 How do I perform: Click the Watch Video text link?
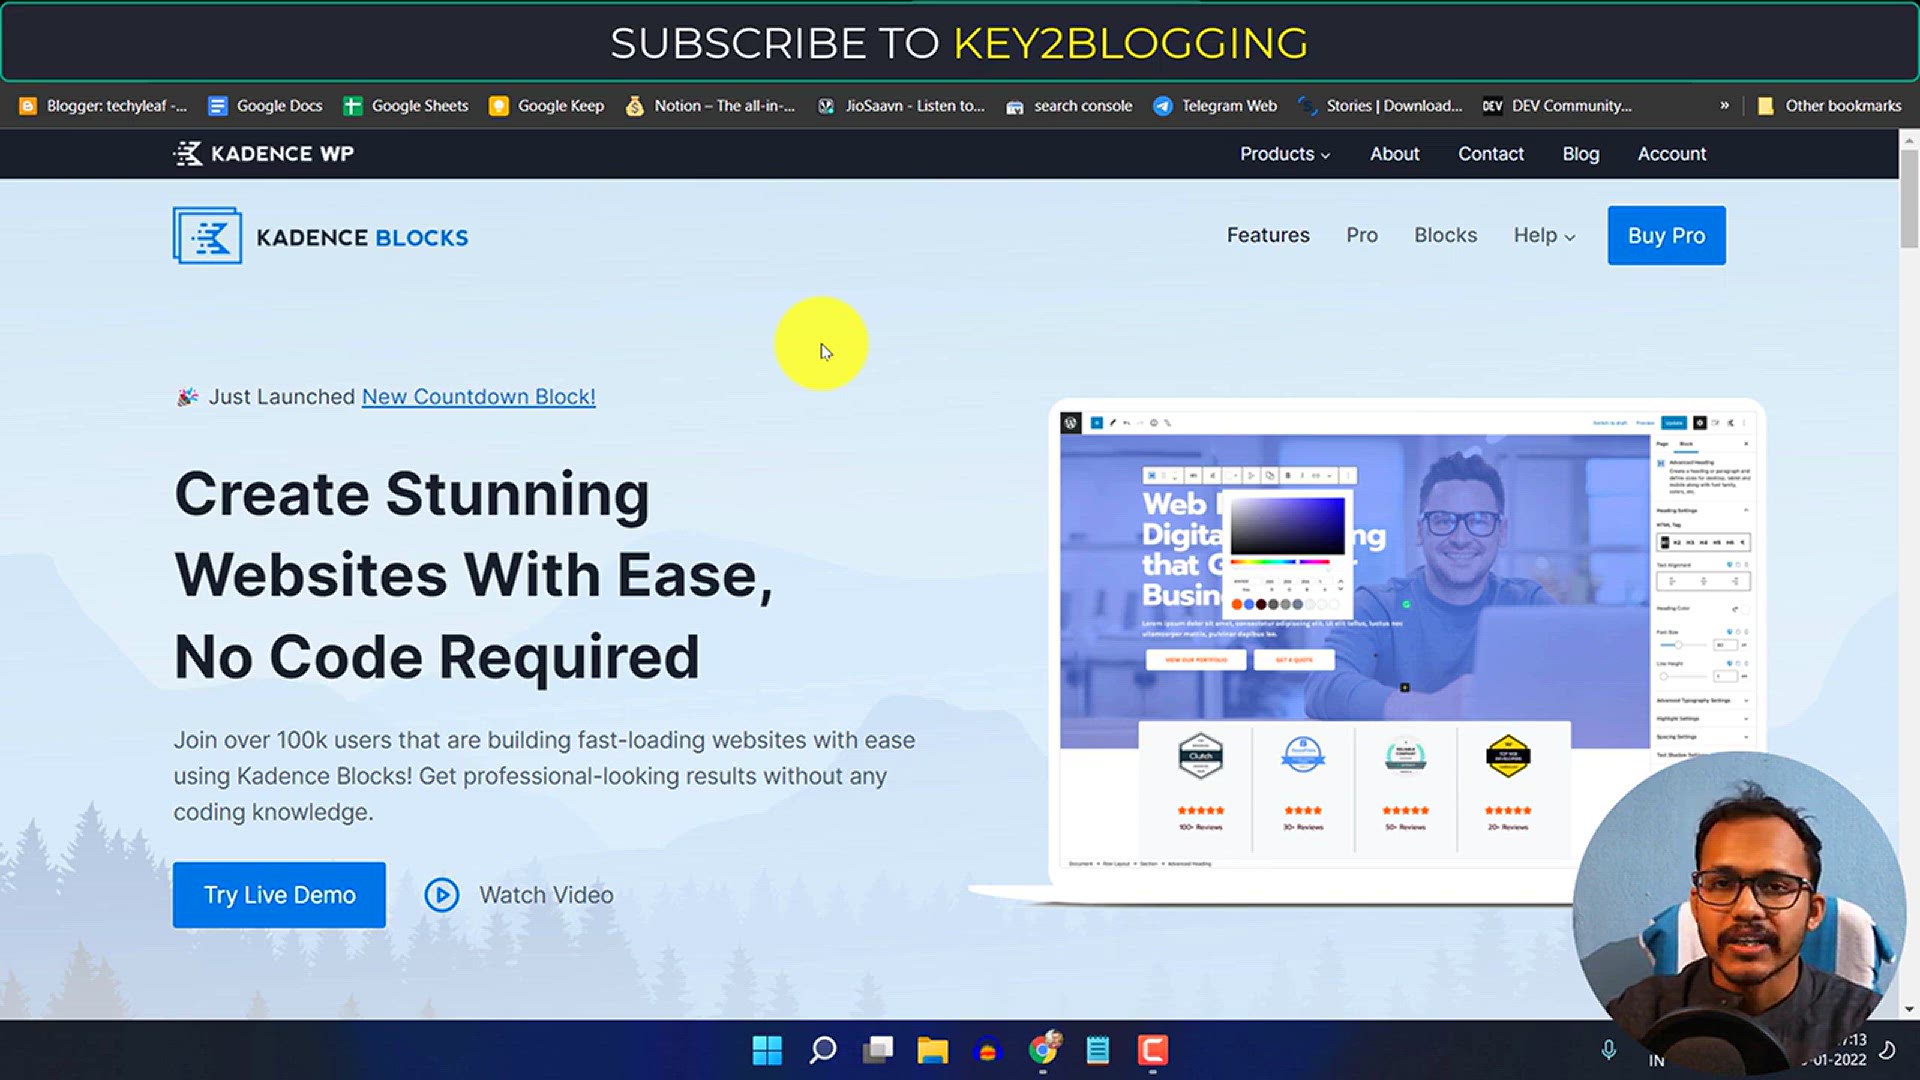(546, 895)
